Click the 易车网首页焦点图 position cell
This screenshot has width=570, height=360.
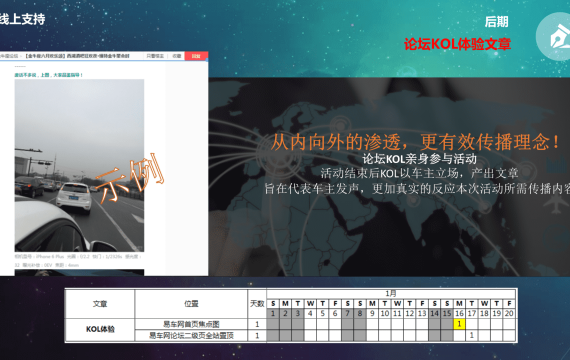point(191,324)
